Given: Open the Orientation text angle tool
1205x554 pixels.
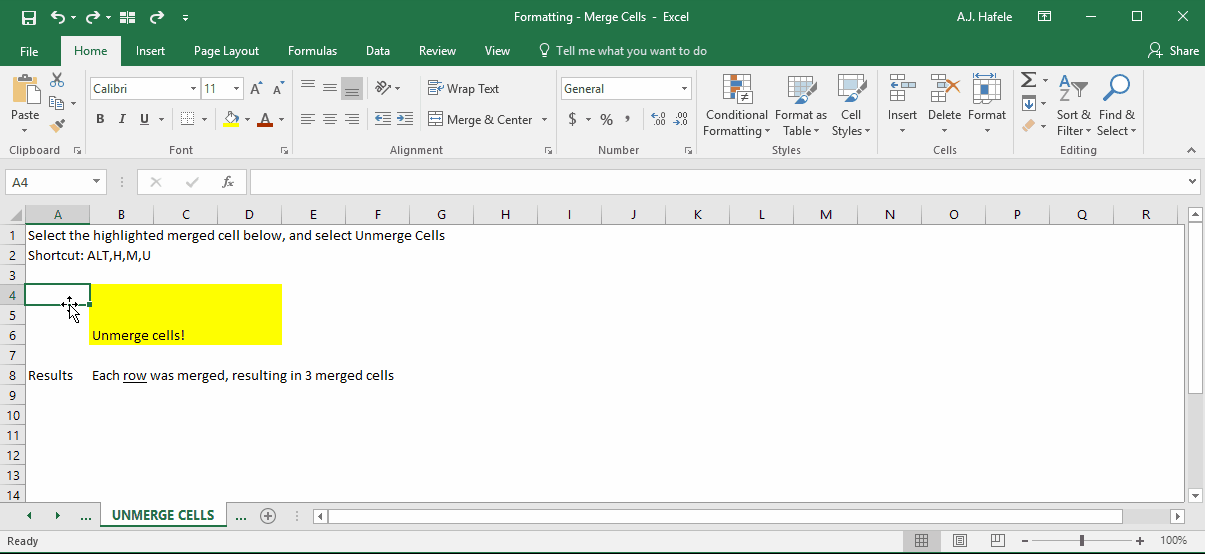Looking at the screenshot, I should [x=383, y=88].
